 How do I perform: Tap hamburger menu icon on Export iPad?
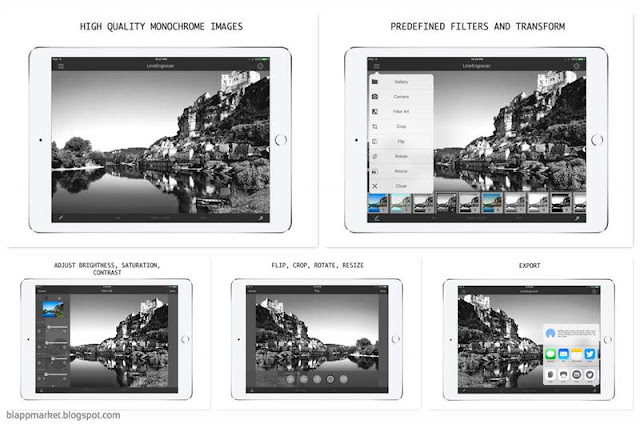(x=463, y=291)
